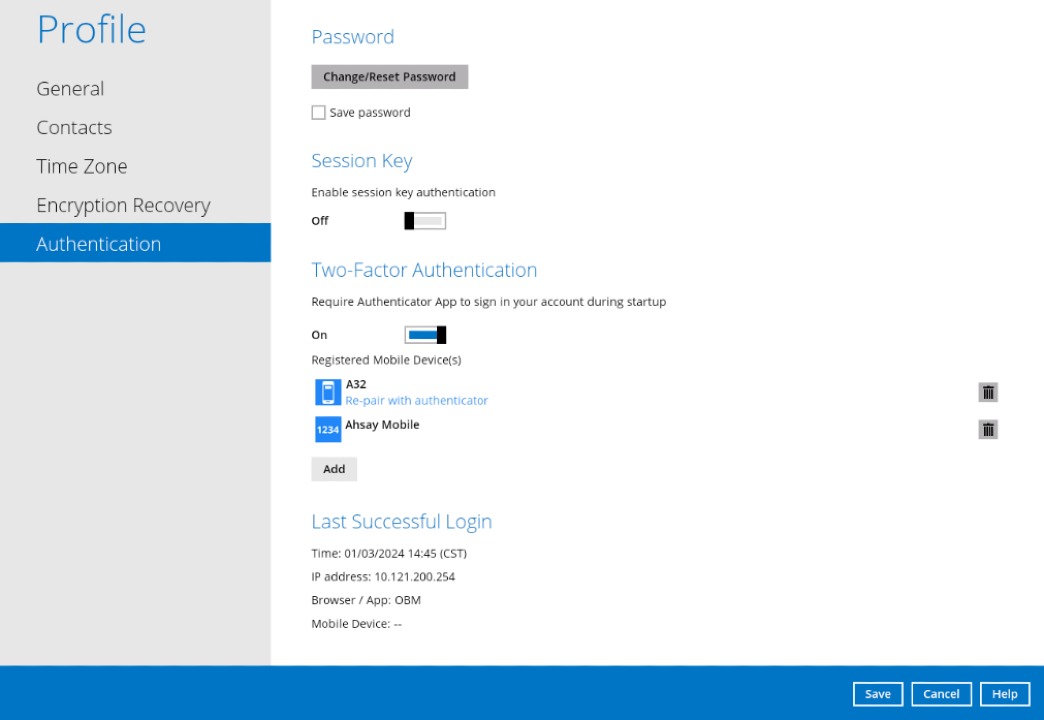This screenshot has width=1044, height=720.
Task: Open Help from the bottom bar
Action: point(1005,694)
